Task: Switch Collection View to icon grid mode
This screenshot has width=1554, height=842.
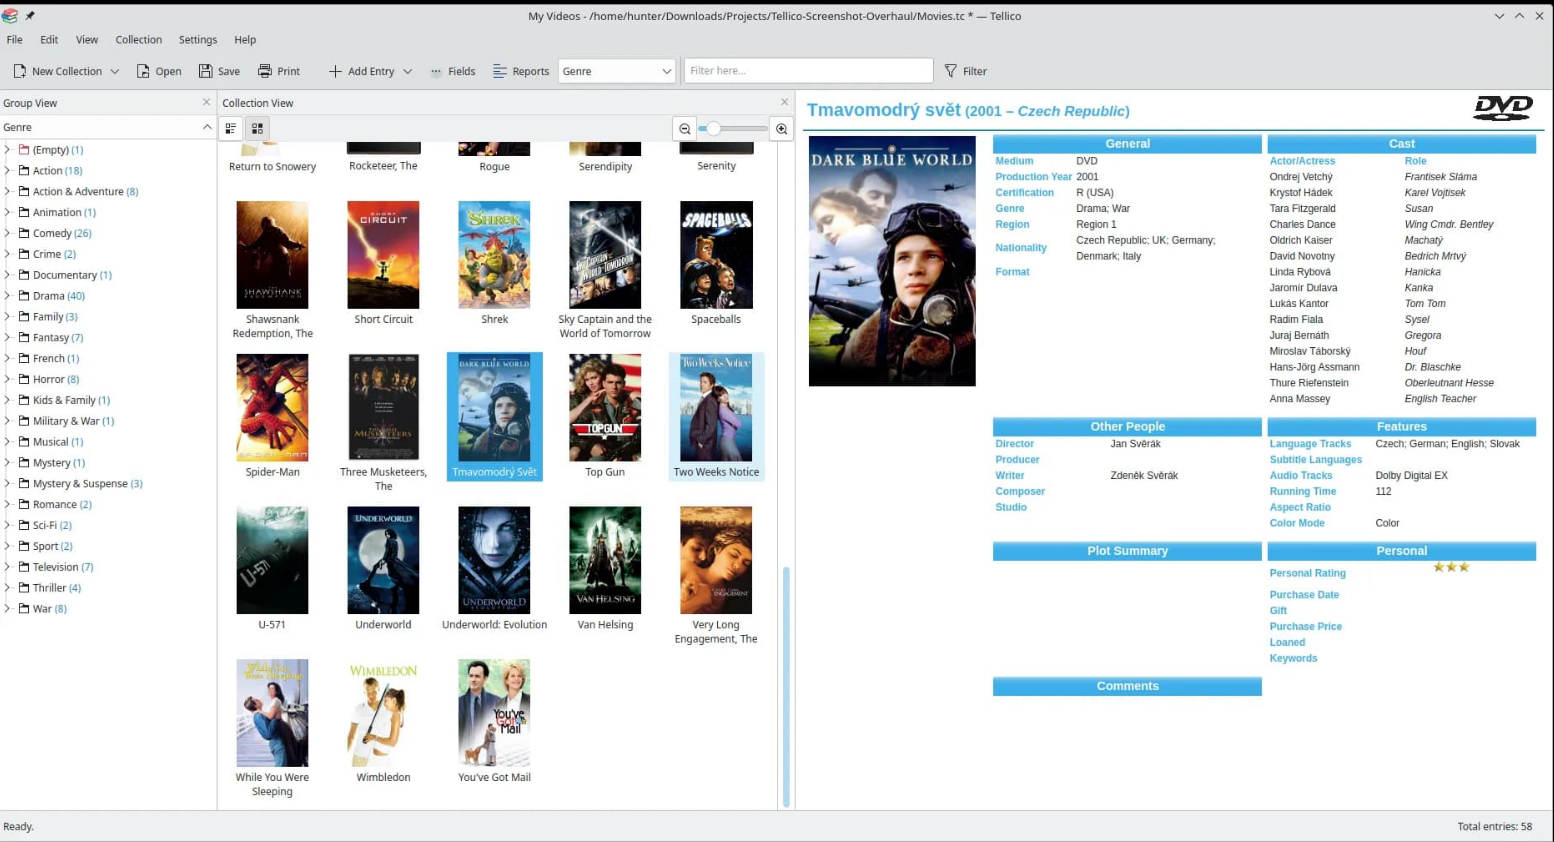Action: pos(257,128)
